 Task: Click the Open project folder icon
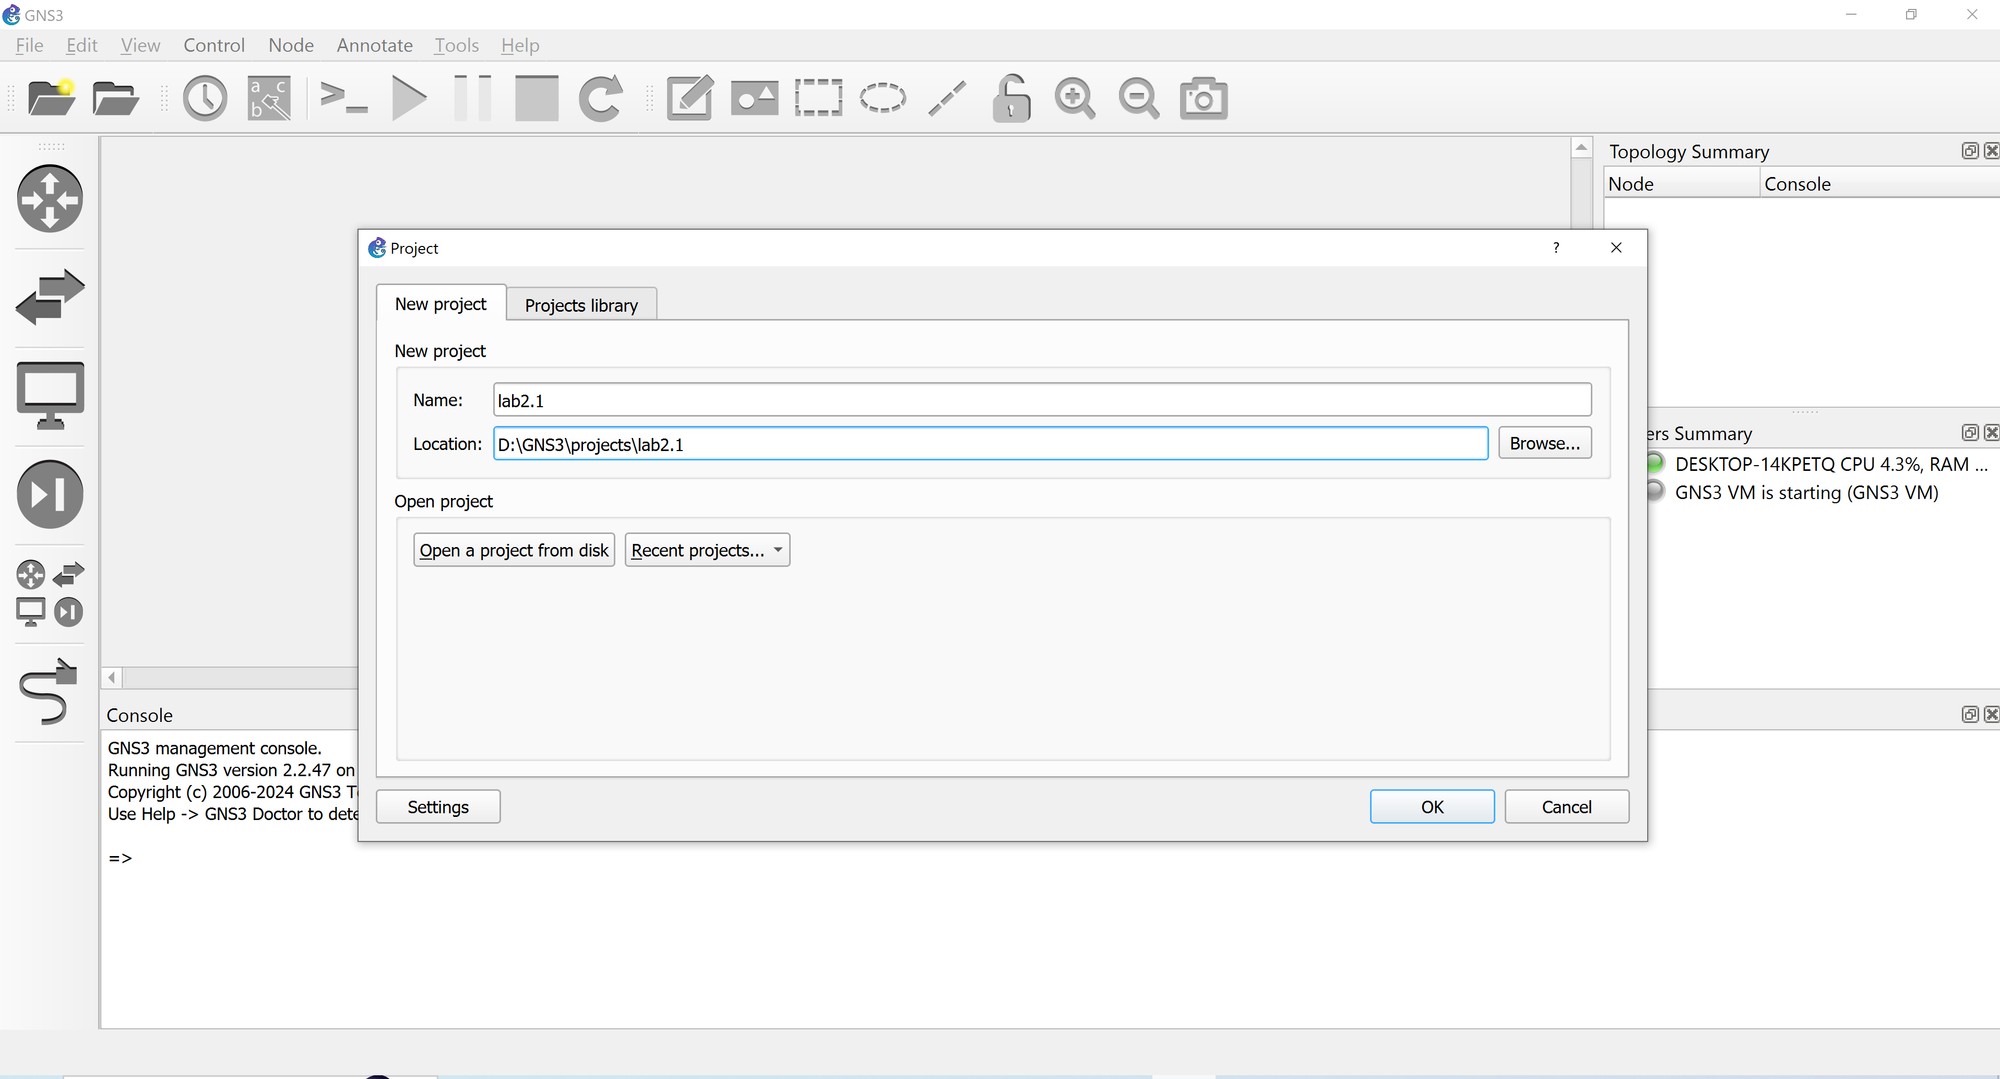pyautogui.click(x=115, y=98)
